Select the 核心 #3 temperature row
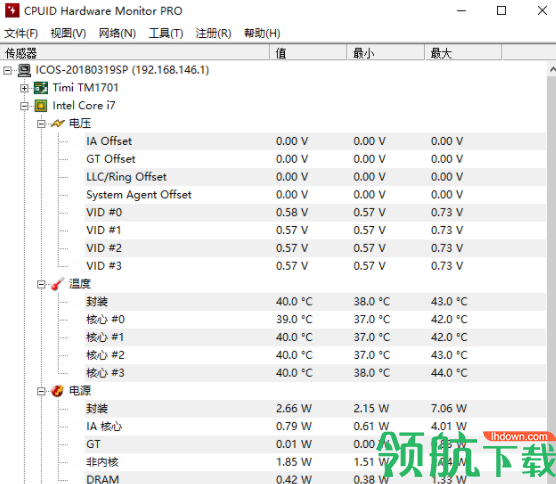 click(x=315, y=373)
